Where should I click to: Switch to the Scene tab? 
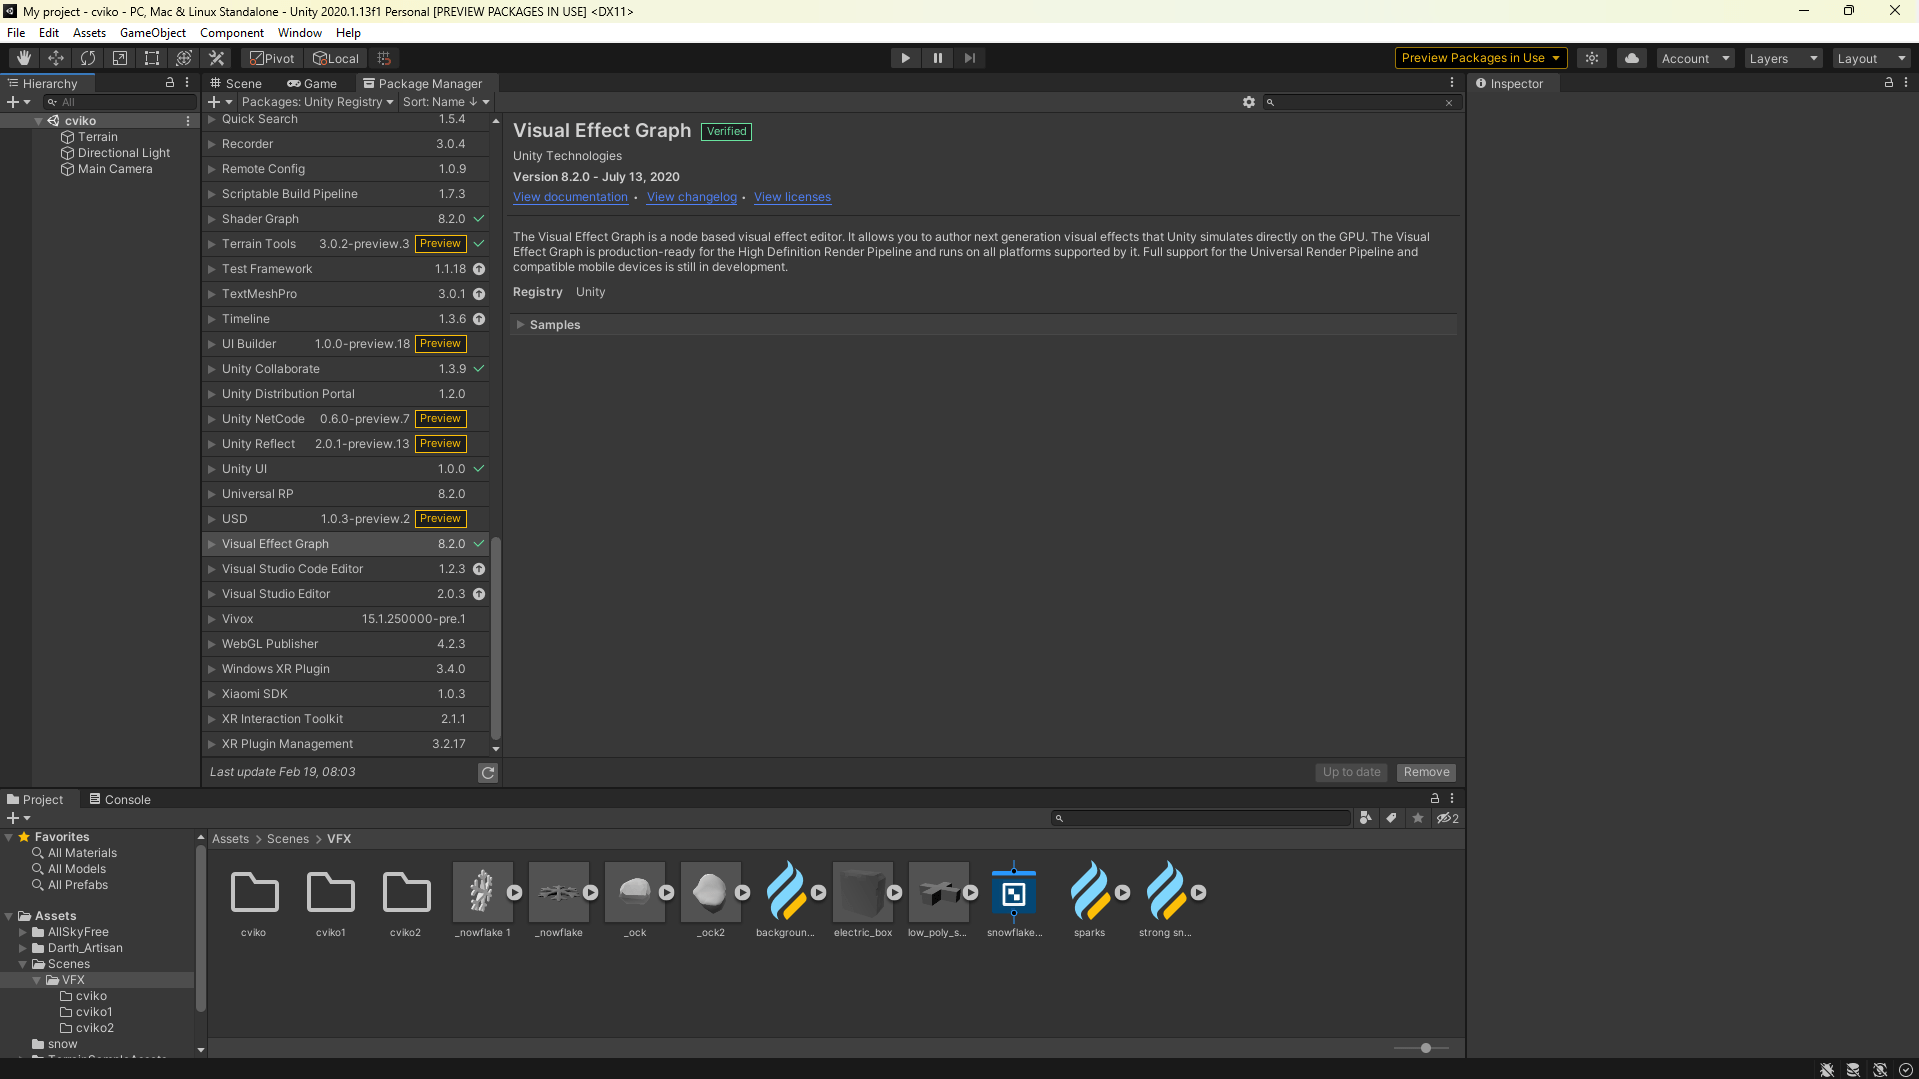[235, 83]
